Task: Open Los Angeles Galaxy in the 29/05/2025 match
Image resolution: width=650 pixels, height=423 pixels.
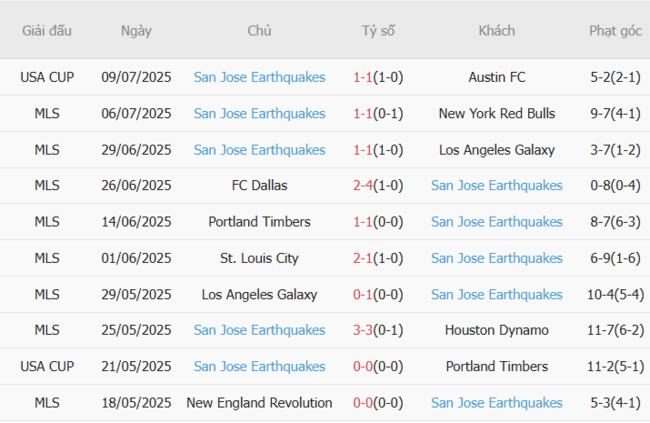Action: pos(259,294)
